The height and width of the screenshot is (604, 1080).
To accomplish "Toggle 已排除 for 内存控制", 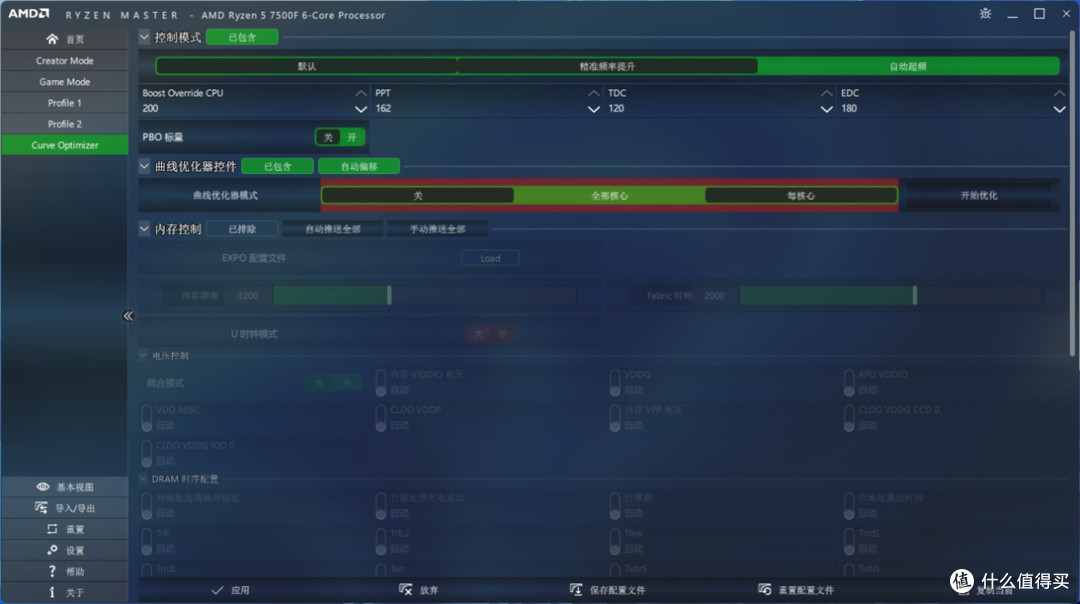I will (x=242, y=229).
